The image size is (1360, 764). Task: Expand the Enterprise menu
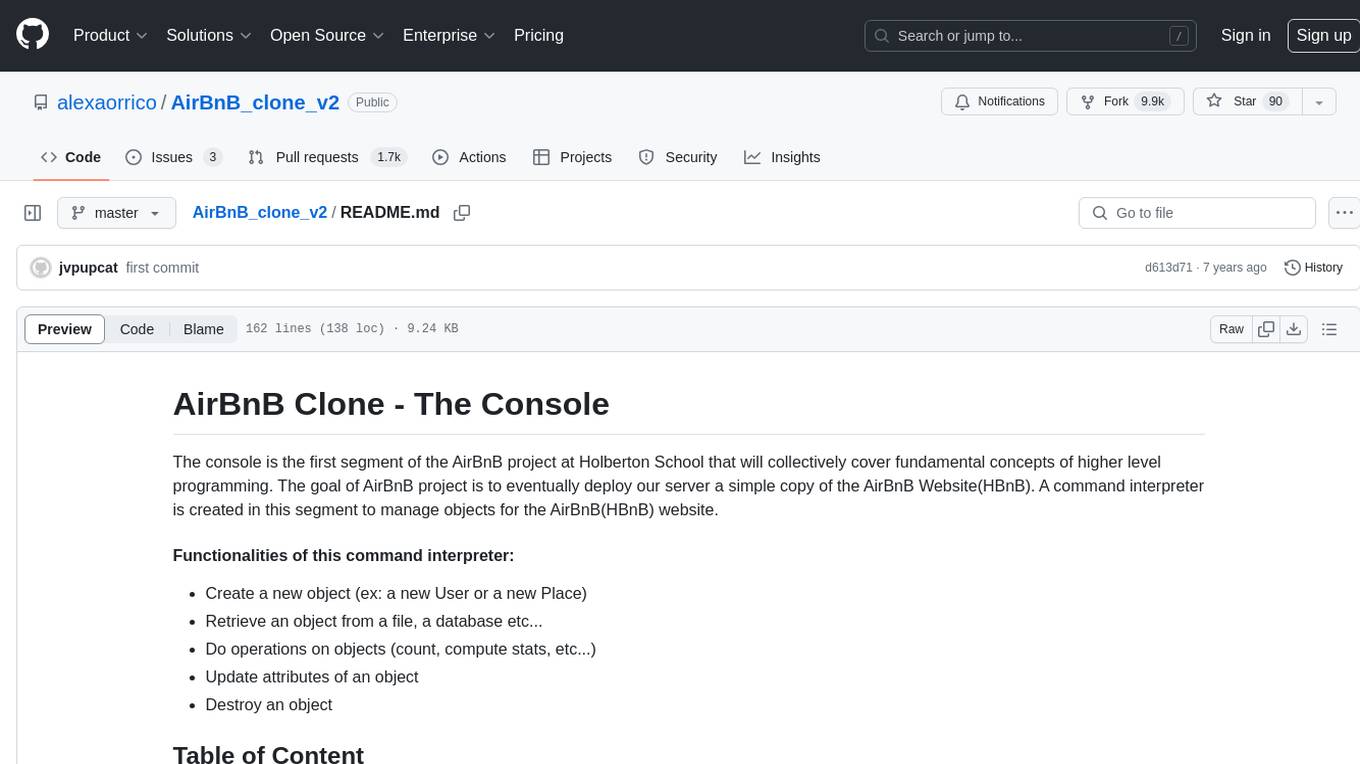click(449, 35)
